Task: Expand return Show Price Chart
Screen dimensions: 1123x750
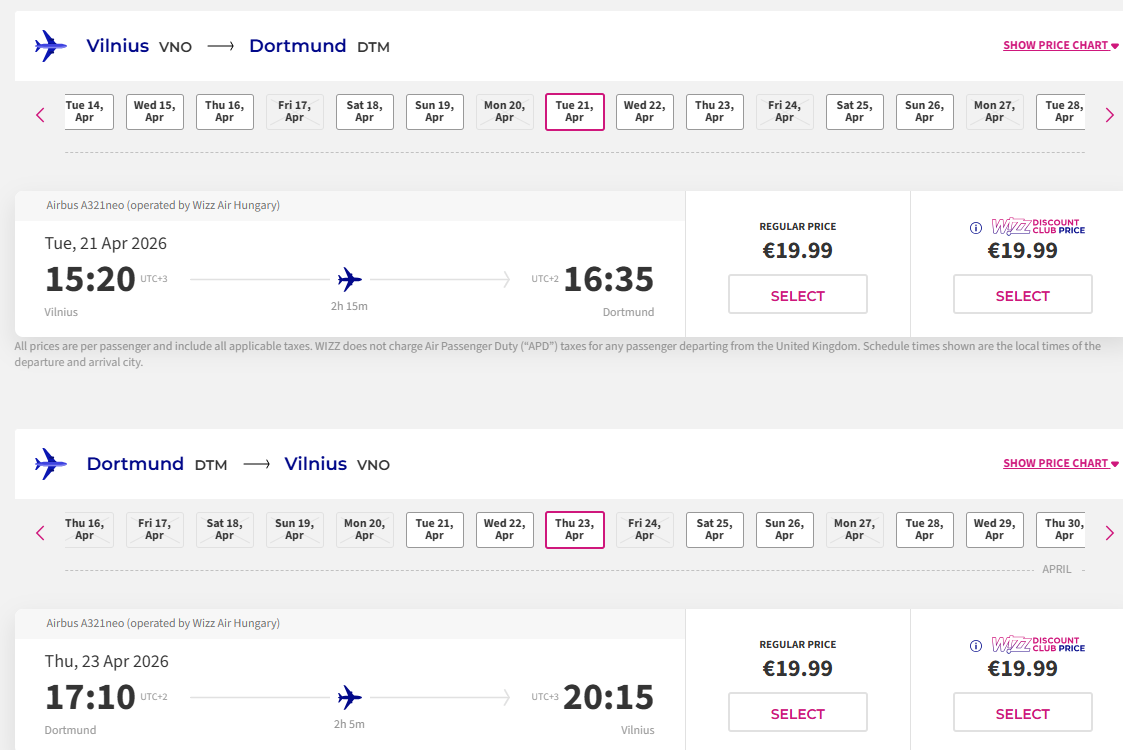Action: [x=1060, y=464]
